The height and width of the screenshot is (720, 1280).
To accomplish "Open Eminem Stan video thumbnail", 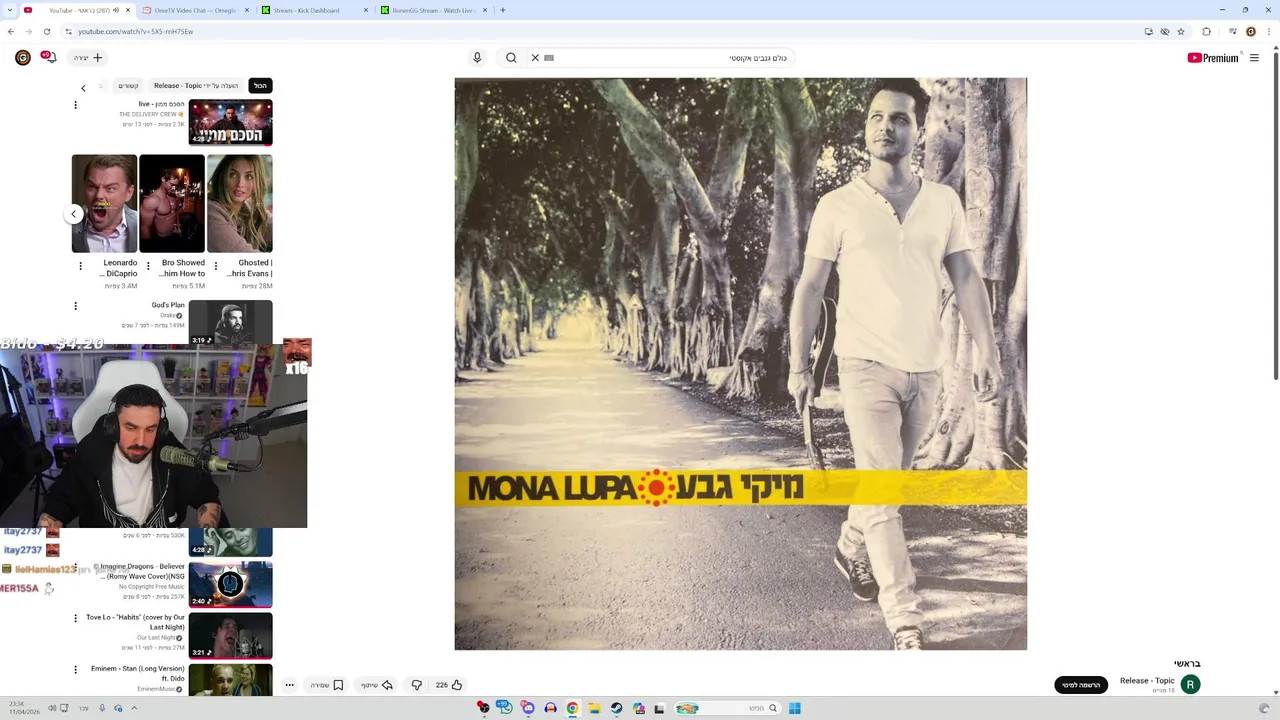I will pyautogui.click(x=230, y=680).
